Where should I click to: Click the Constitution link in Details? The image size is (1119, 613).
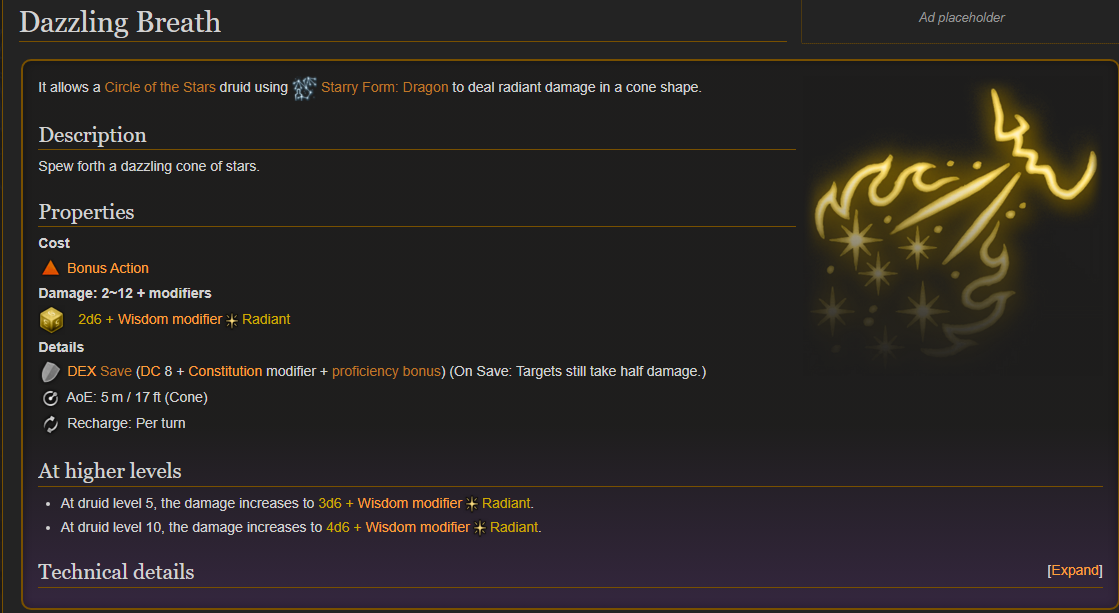tap(225, 371)
